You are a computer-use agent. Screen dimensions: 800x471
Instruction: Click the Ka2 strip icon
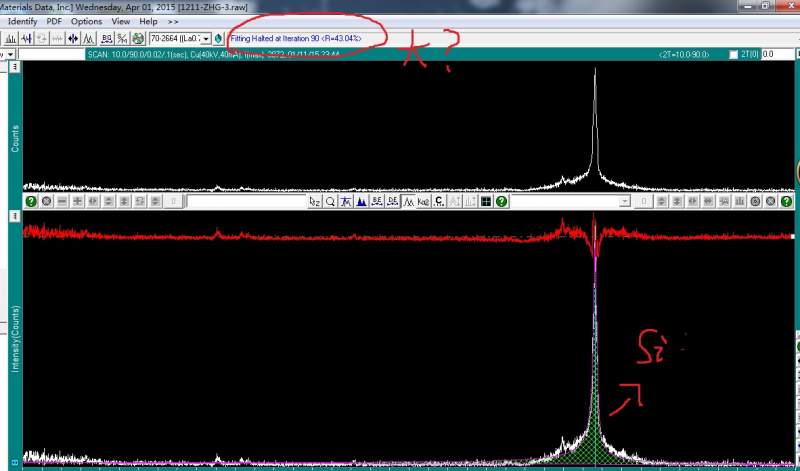423,202
